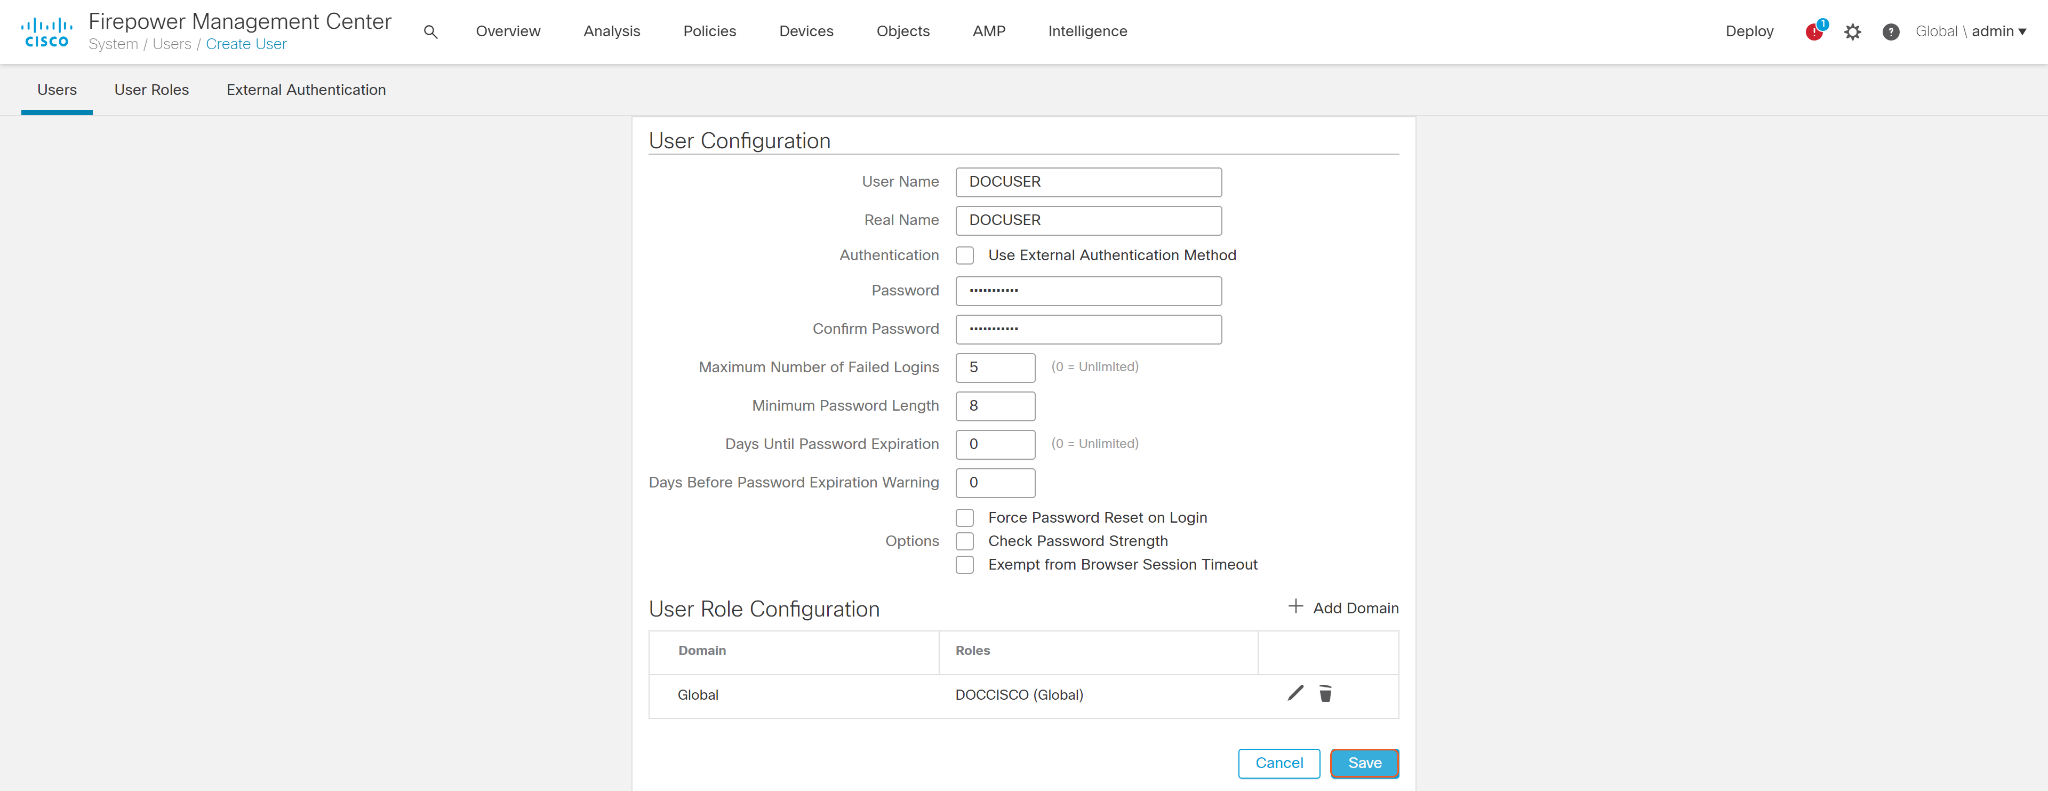Click the help question mark icon
The image size is (2048, 791).
coord(1890,32)
